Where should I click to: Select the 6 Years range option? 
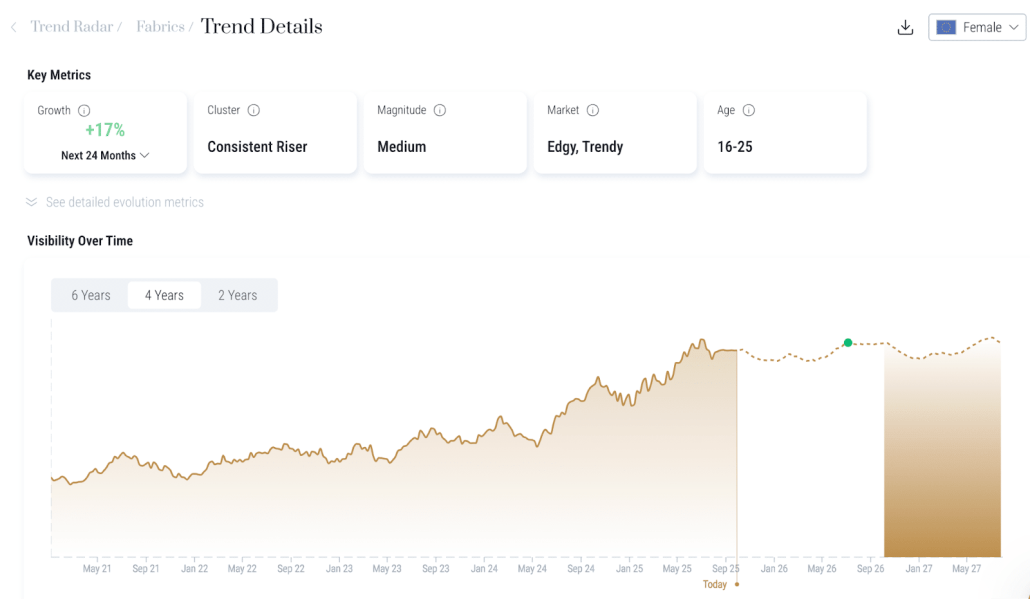(x=91, y=295)
